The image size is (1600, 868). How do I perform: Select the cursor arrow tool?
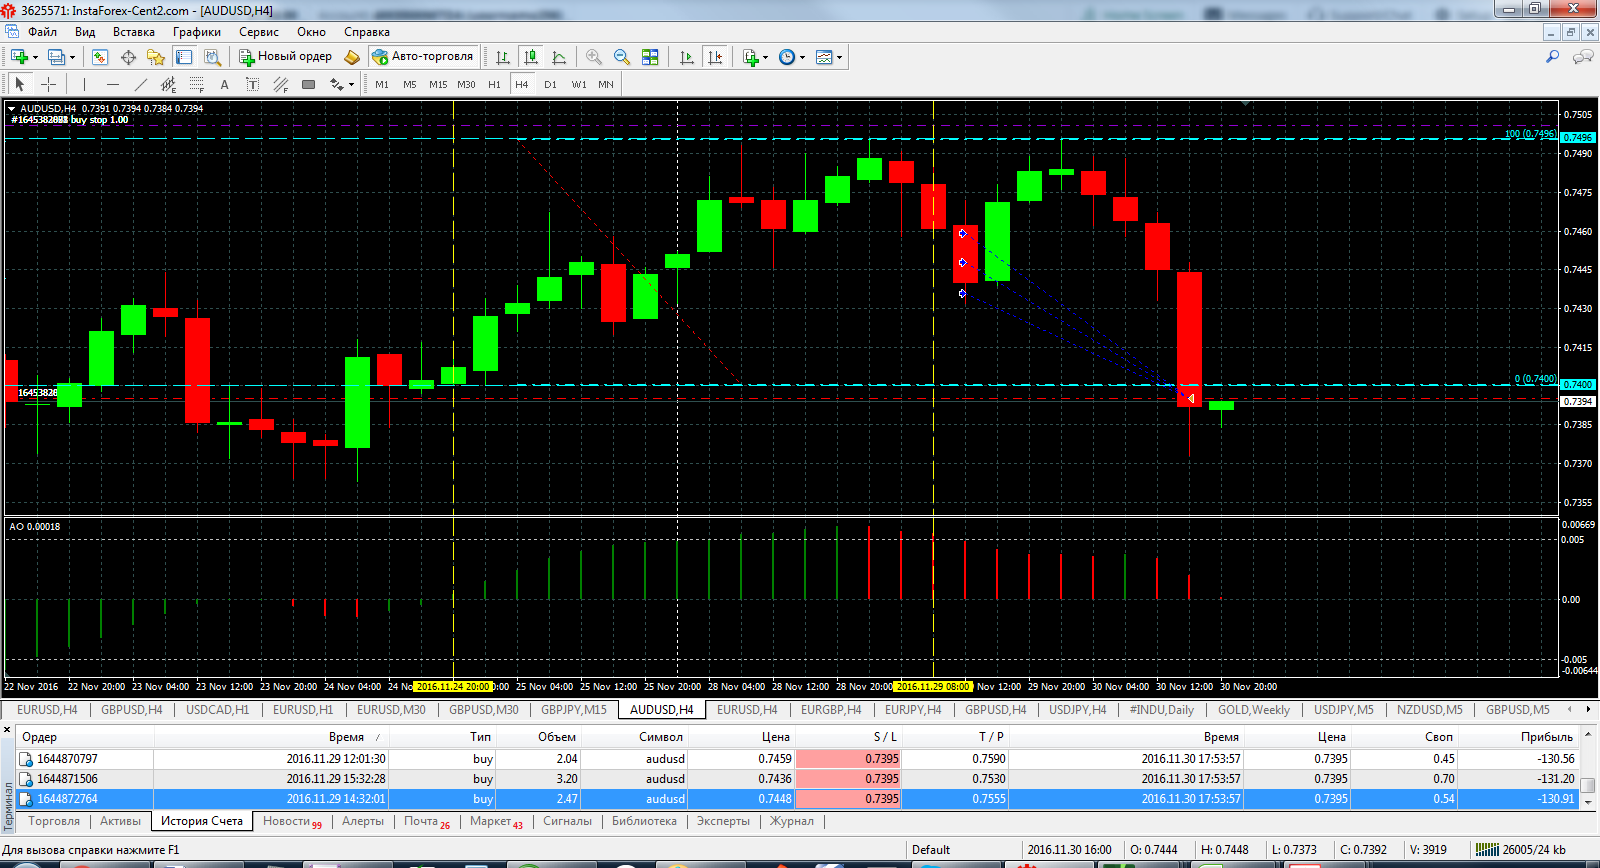click(19, 85)
